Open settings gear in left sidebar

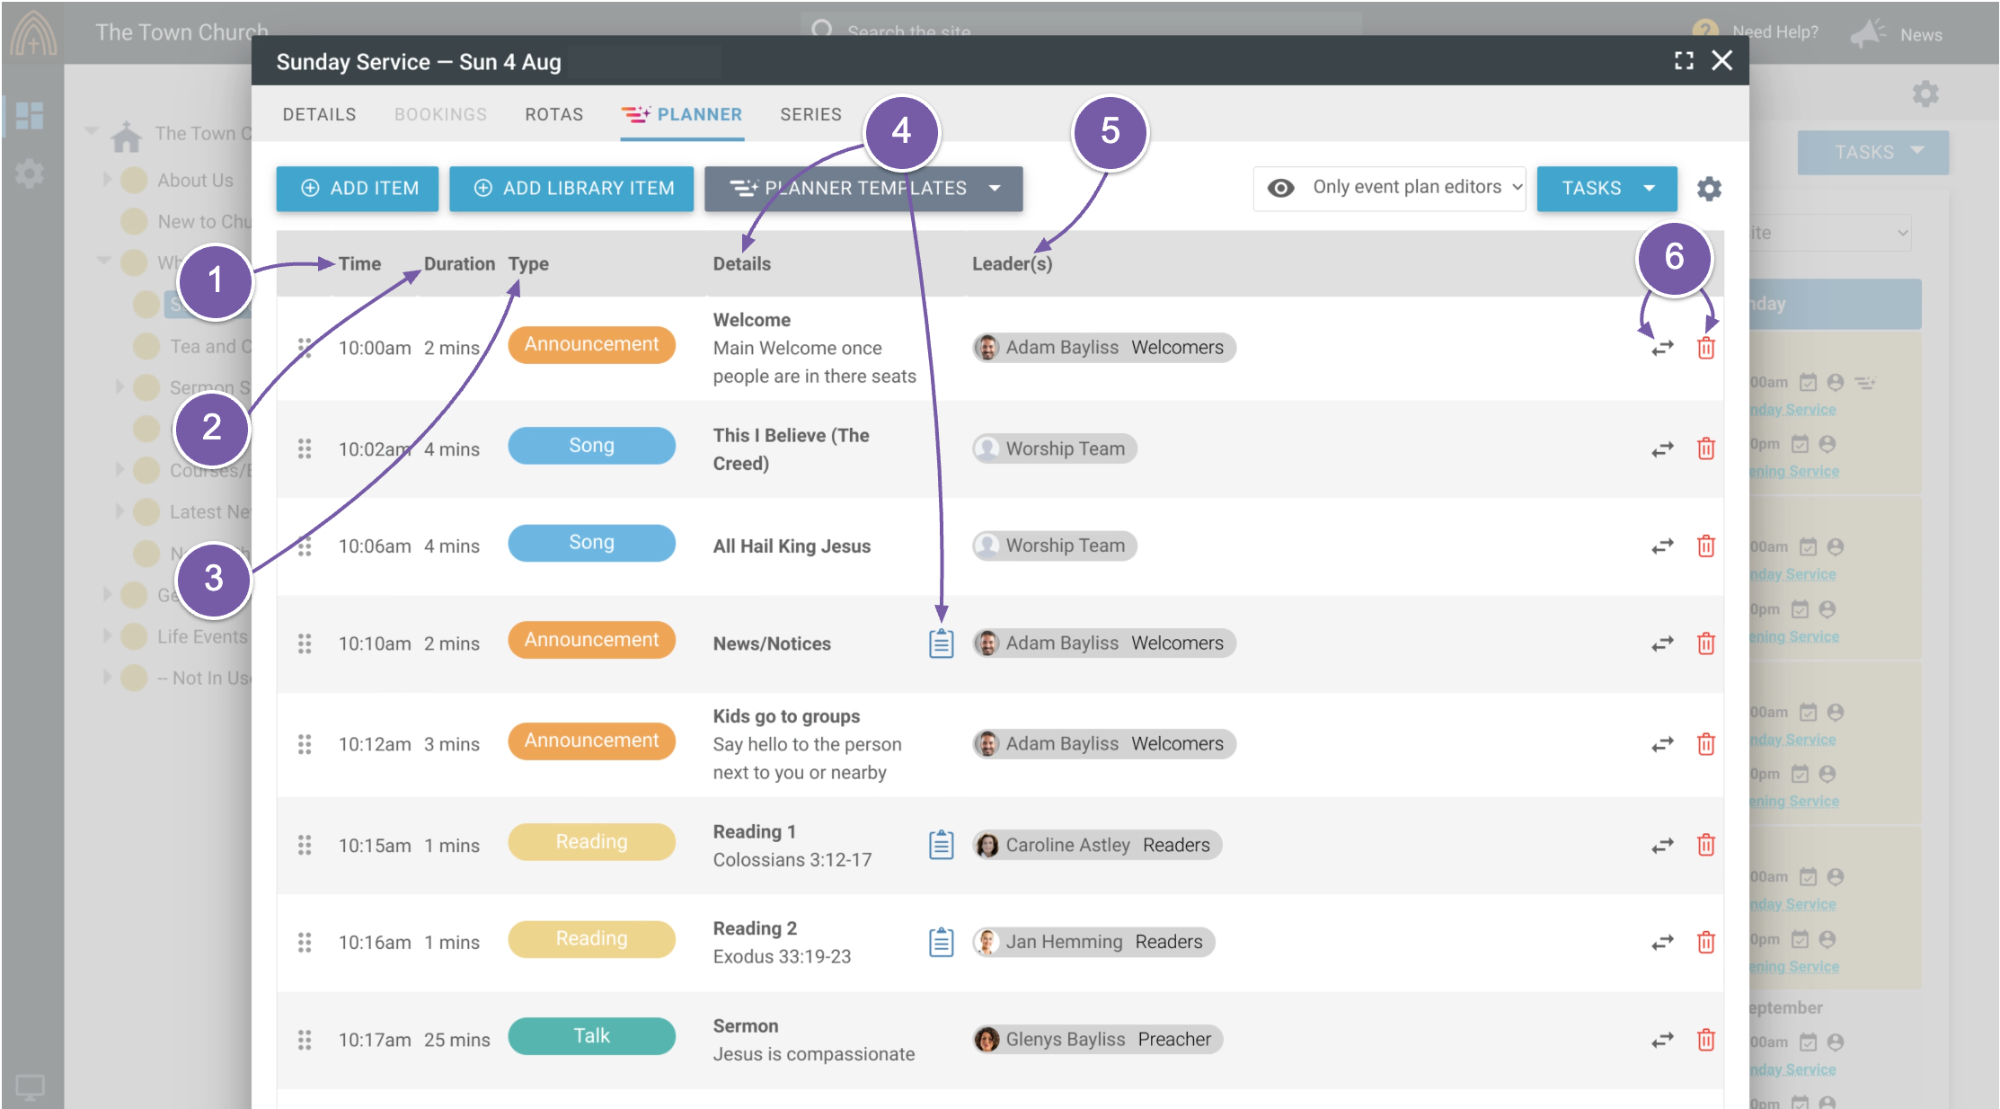tap(30, 174)
